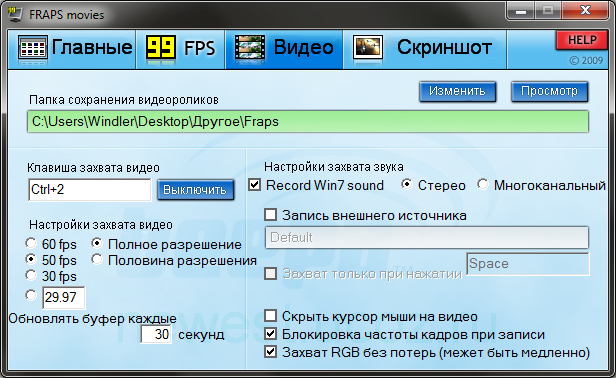Viewport: 616px width, 378px height.
Task: Toggle Блокировка частоты кадров при записи
Action: point(270,334)
